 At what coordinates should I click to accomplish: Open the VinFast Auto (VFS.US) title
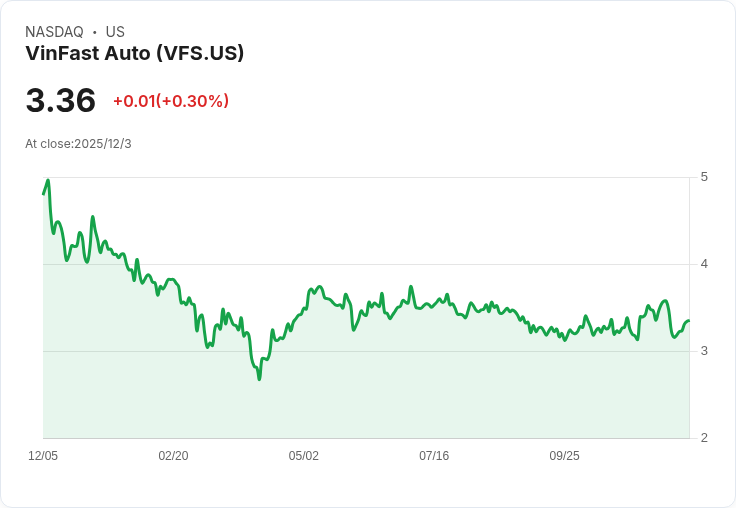(x=134, y=54)
